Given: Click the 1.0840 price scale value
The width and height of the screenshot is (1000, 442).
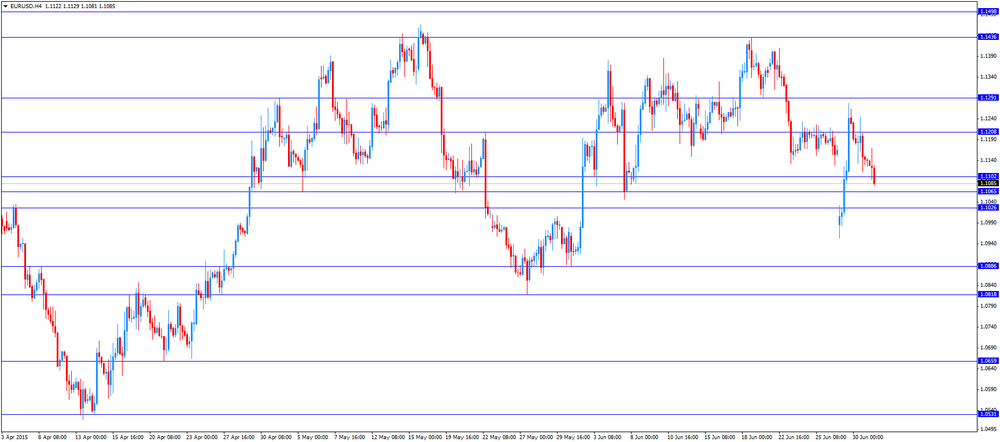Looking at the screenshot, I should tap(989, 285).
